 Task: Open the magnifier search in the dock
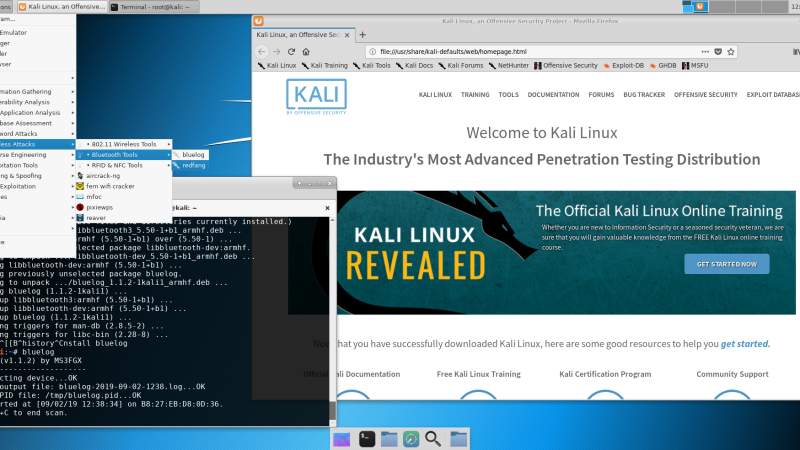(x=433, y=438)
